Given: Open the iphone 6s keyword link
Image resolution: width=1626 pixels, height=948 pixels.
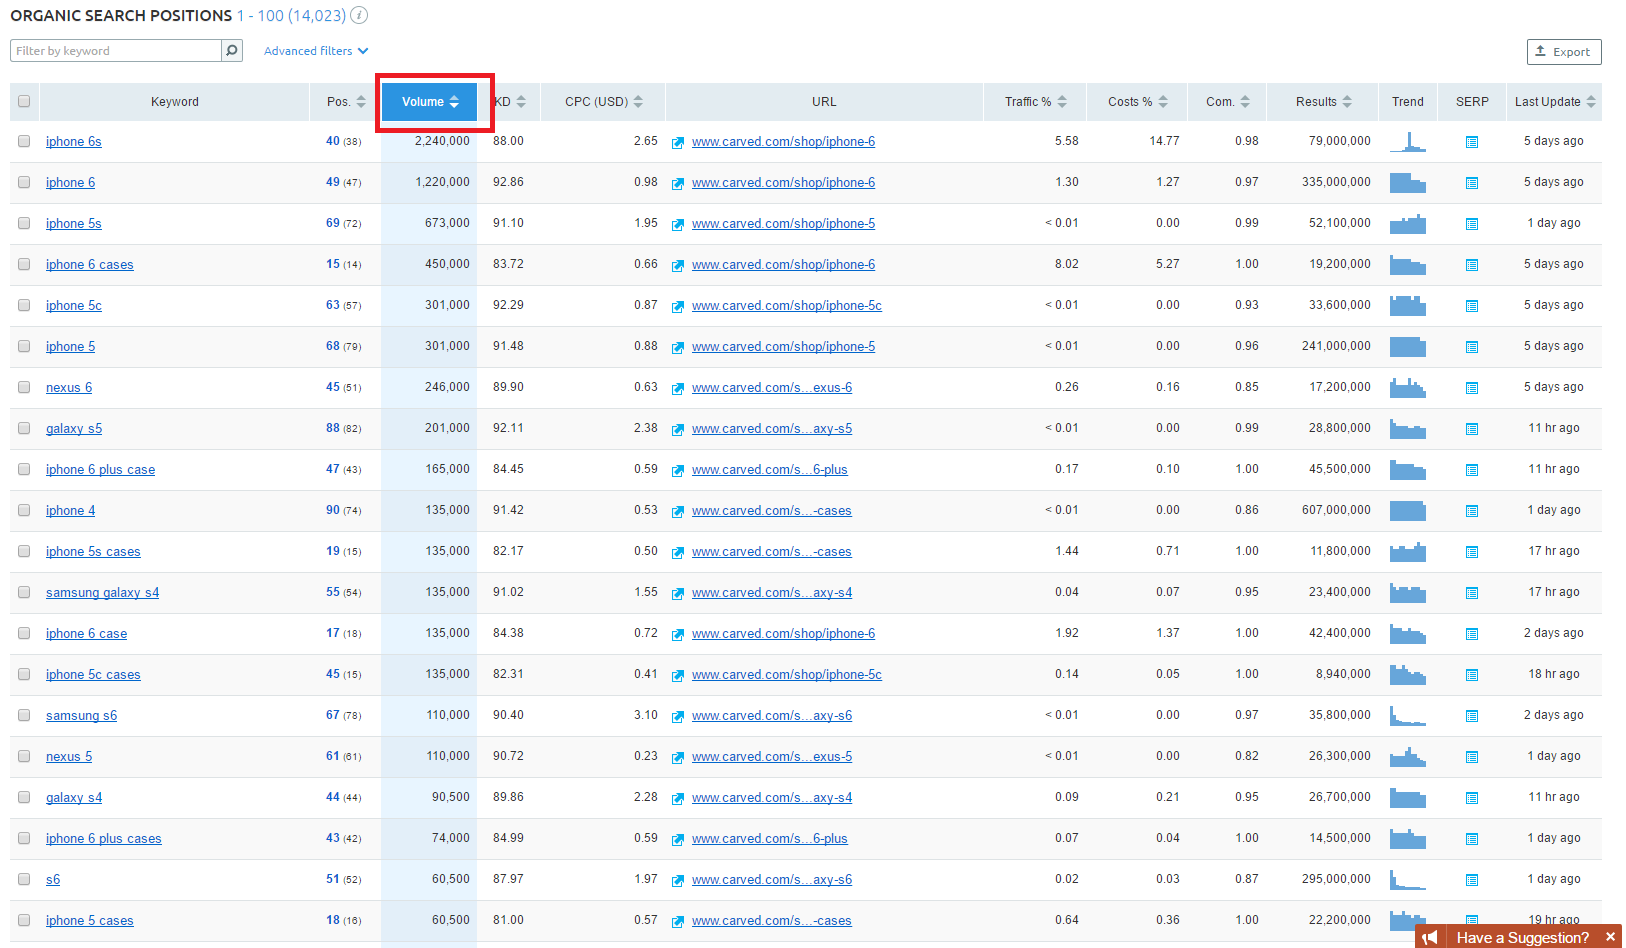Looking at the screenshot, I should pos(74,142).
